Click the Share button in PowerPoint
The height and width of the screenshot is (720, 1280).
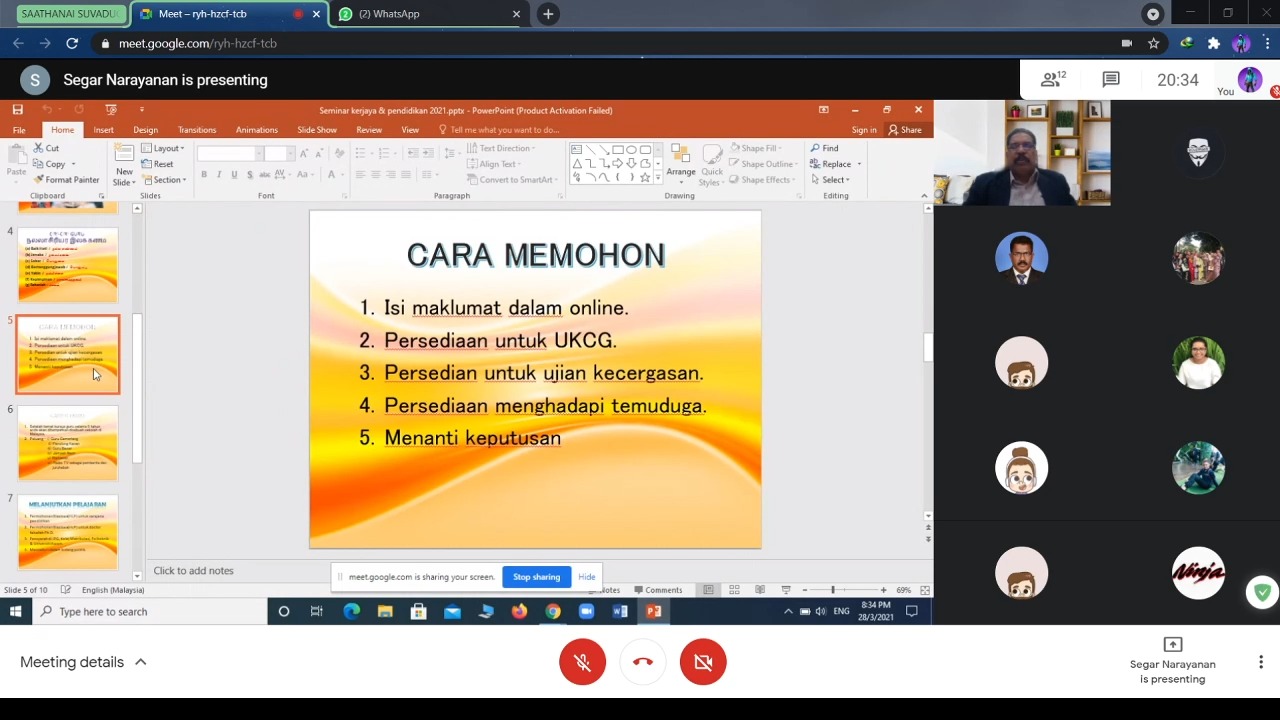point(905,130)
